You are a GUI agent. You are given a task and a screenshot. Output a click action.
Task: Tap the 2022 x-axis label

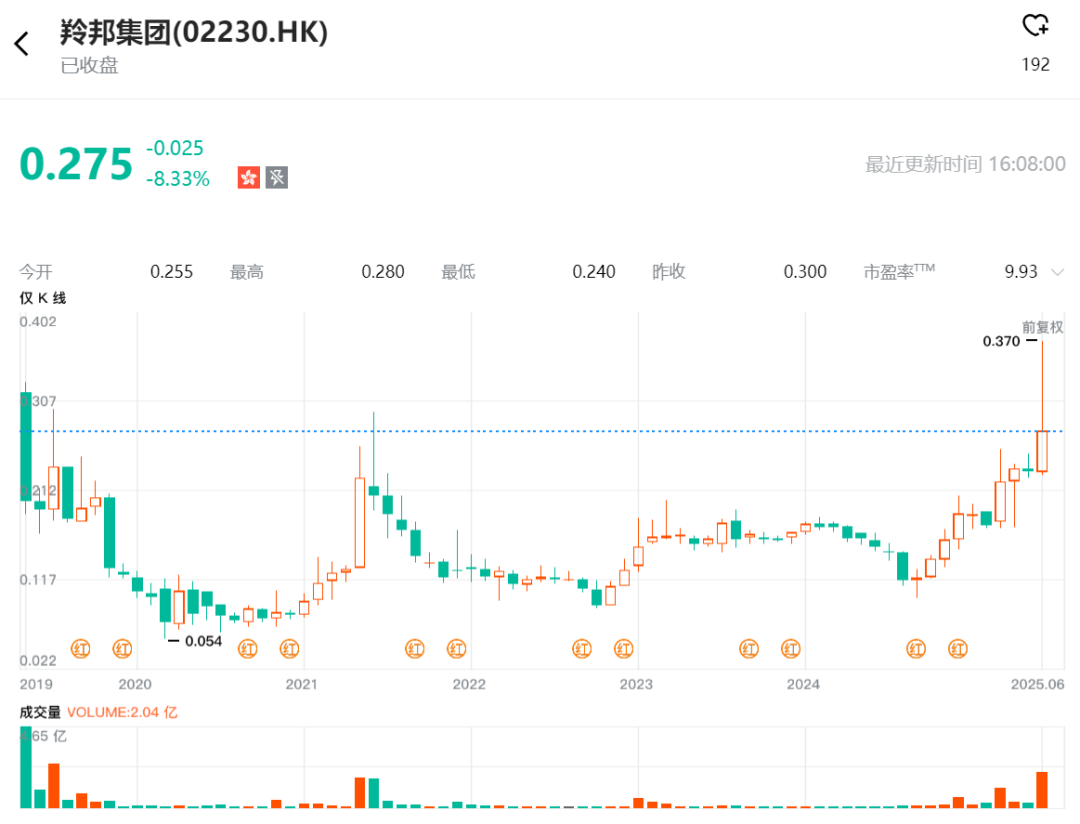click(469, 684)
